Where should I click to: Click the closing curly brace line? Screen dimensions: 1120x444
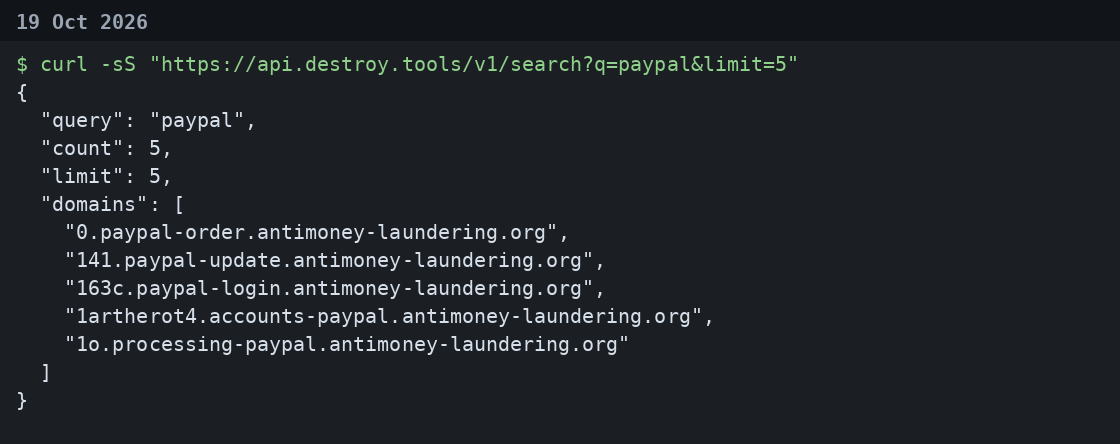pos(21,400)
